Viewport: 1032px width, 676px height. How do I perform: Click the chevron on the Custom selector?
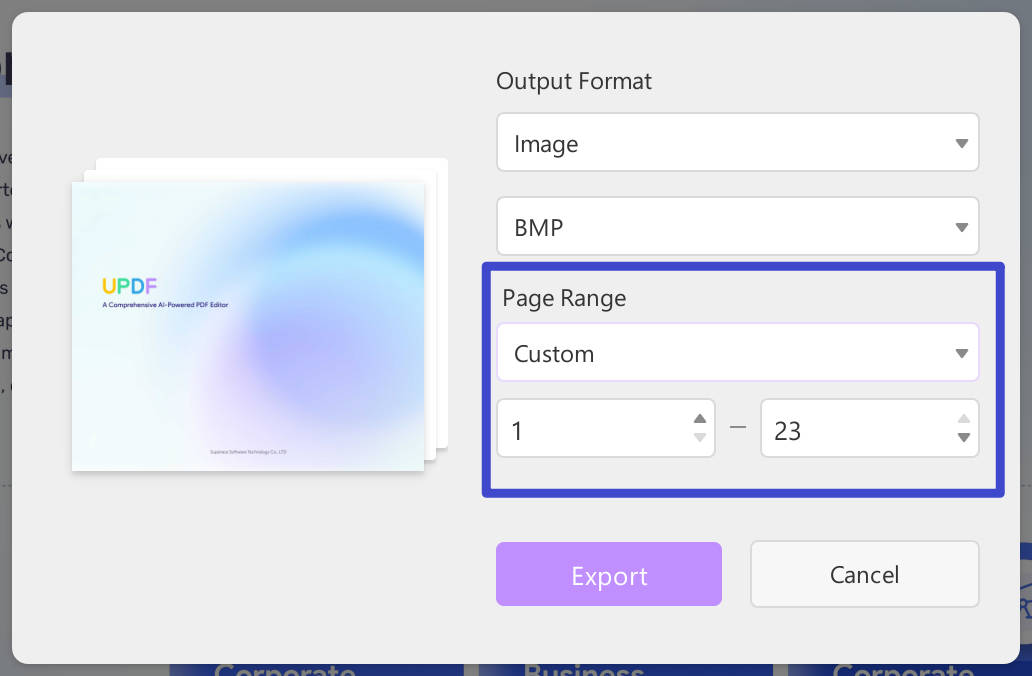click(961, 352)
